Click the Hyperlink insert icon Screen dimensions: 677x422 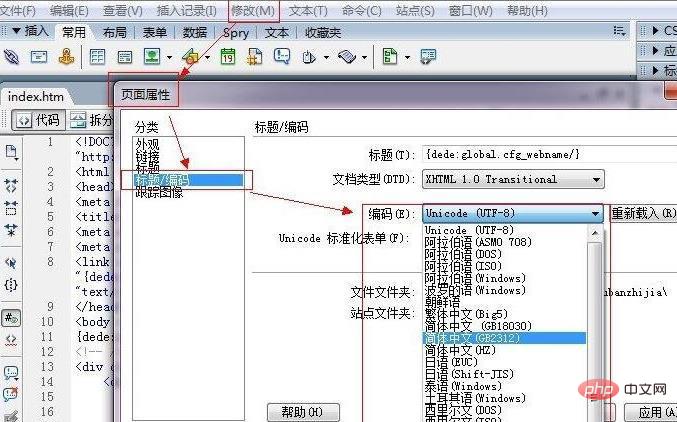(11, 57)
